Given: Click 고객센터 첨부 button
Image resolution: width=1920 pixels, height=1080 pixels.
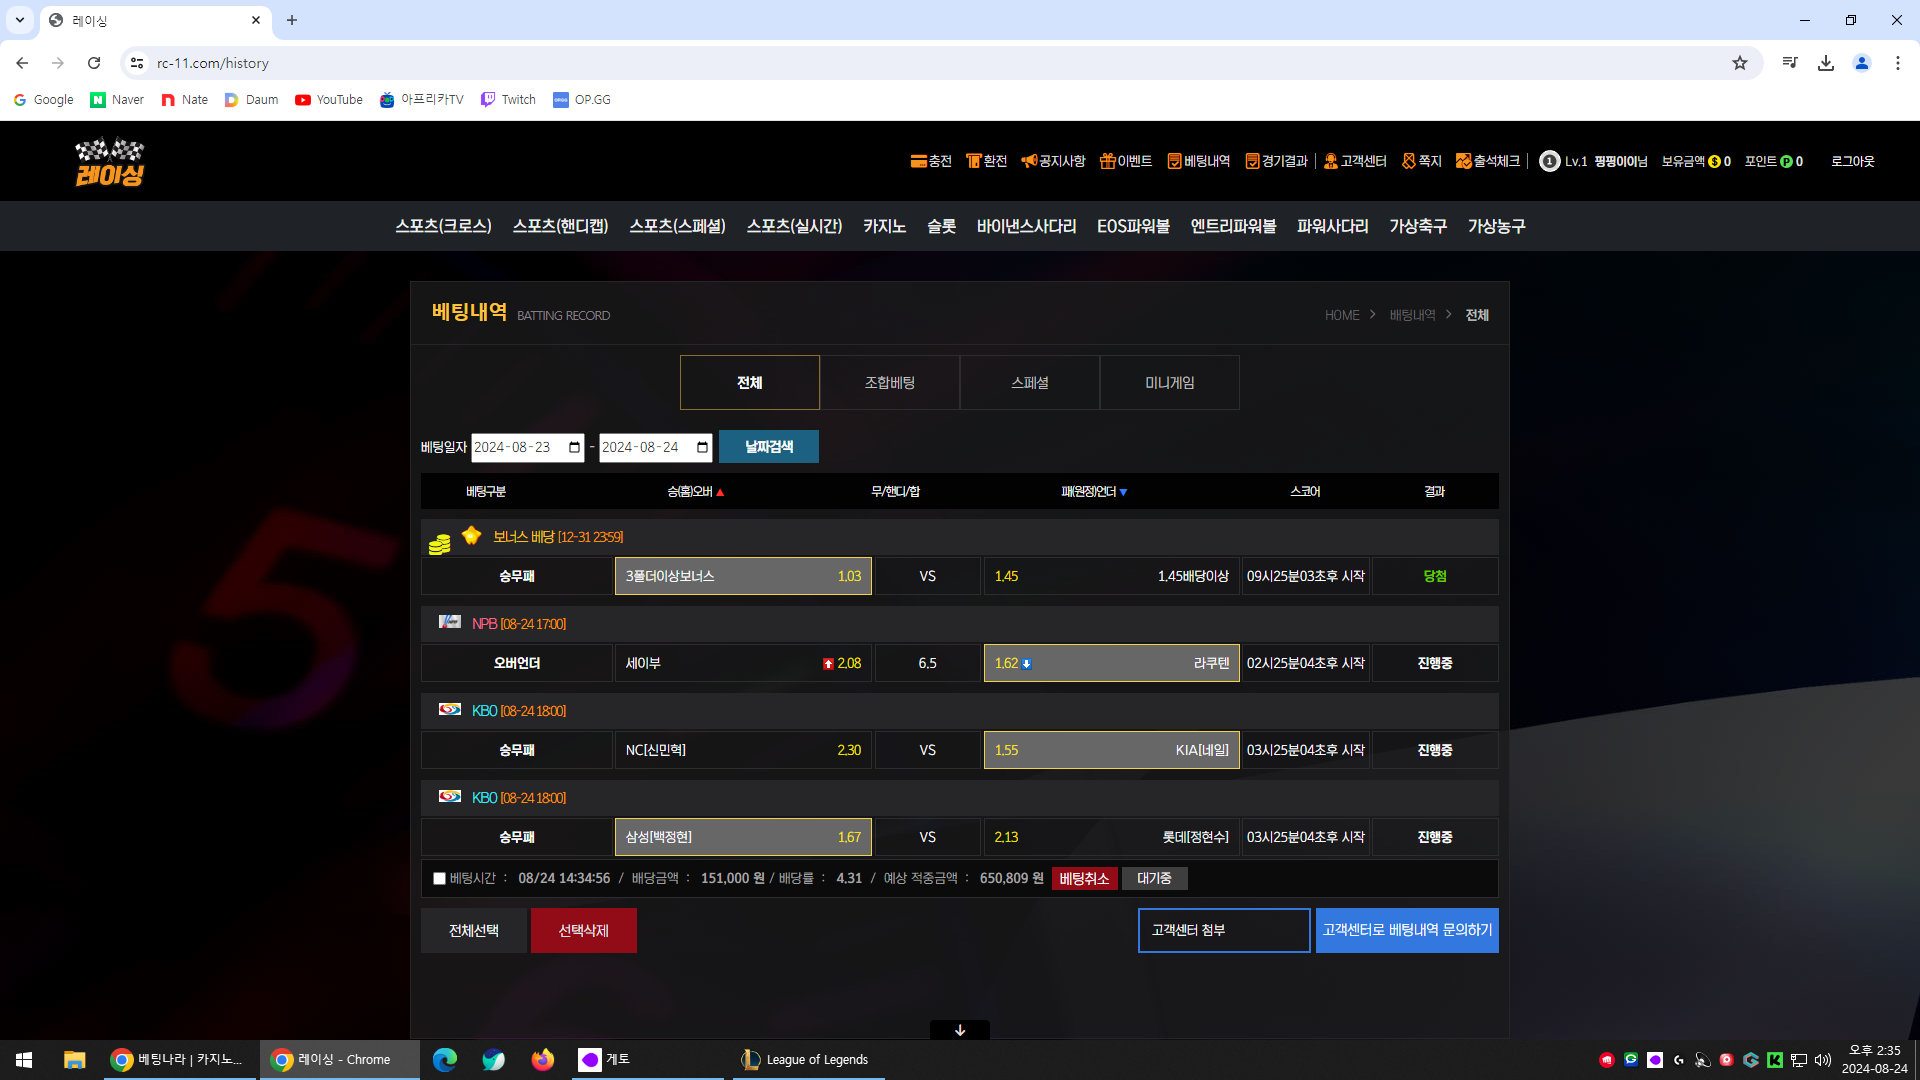Looking at the screenshot, I should coord(1224,931).
